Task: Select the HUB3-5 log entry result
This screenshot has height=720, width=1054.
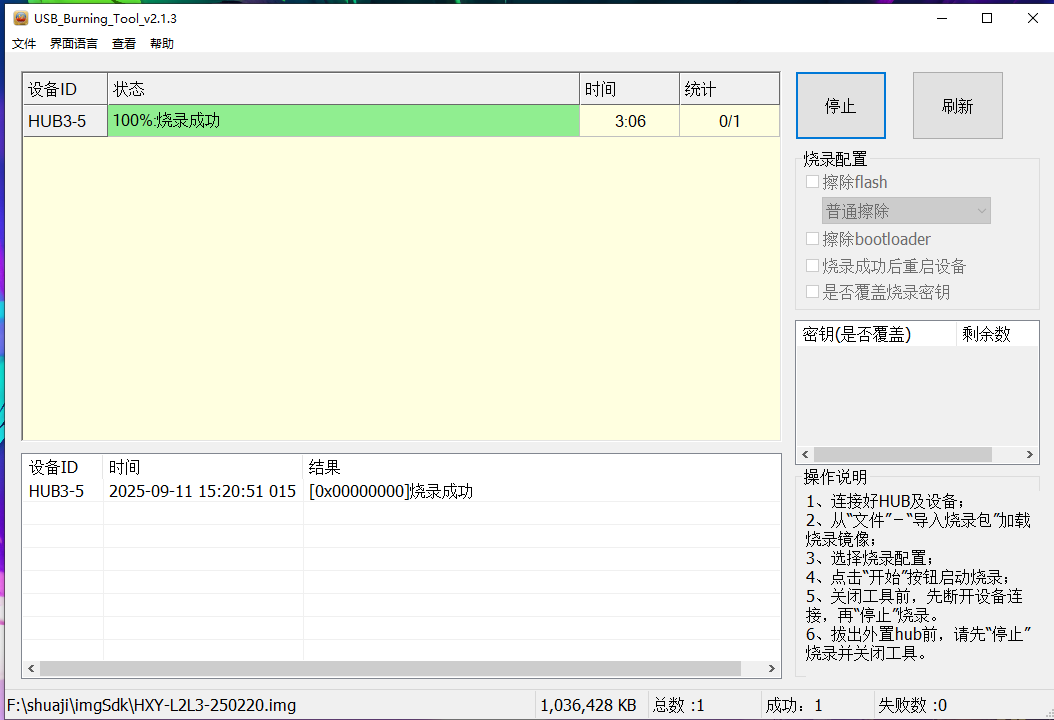Action: (391, 491)
